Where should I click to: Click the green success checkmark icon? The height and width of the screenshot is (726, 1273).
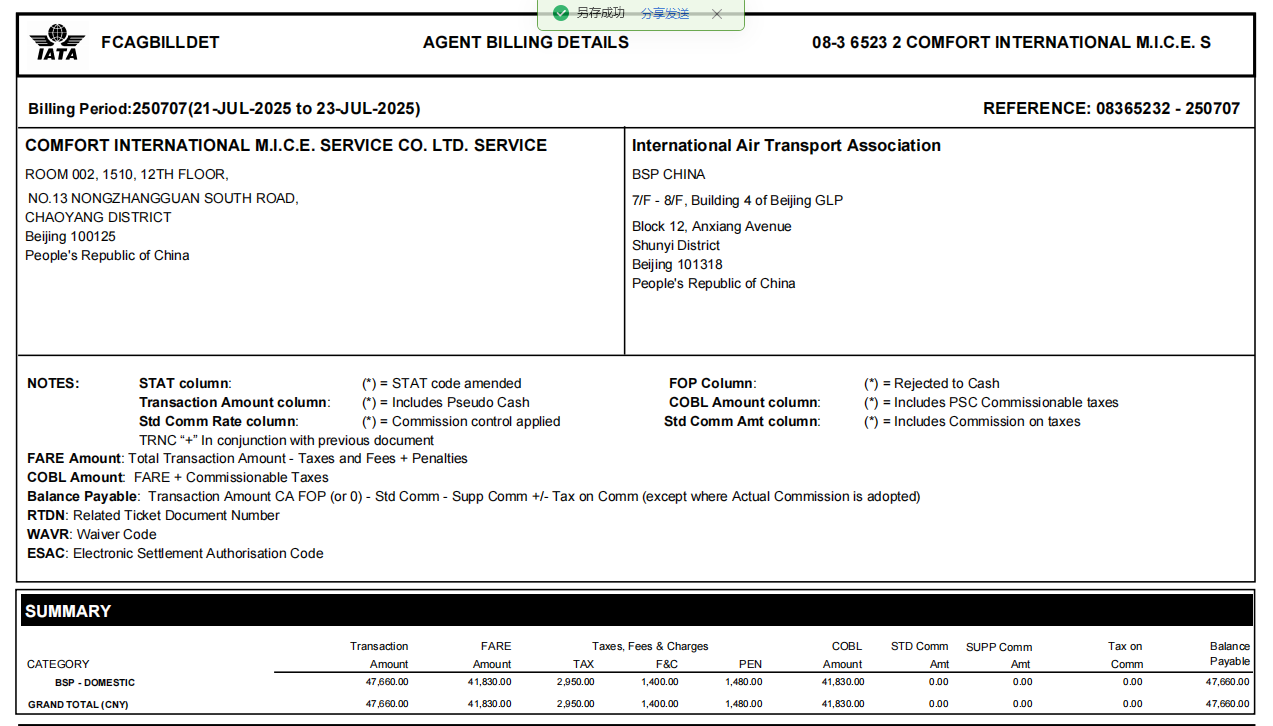[561, 13]
